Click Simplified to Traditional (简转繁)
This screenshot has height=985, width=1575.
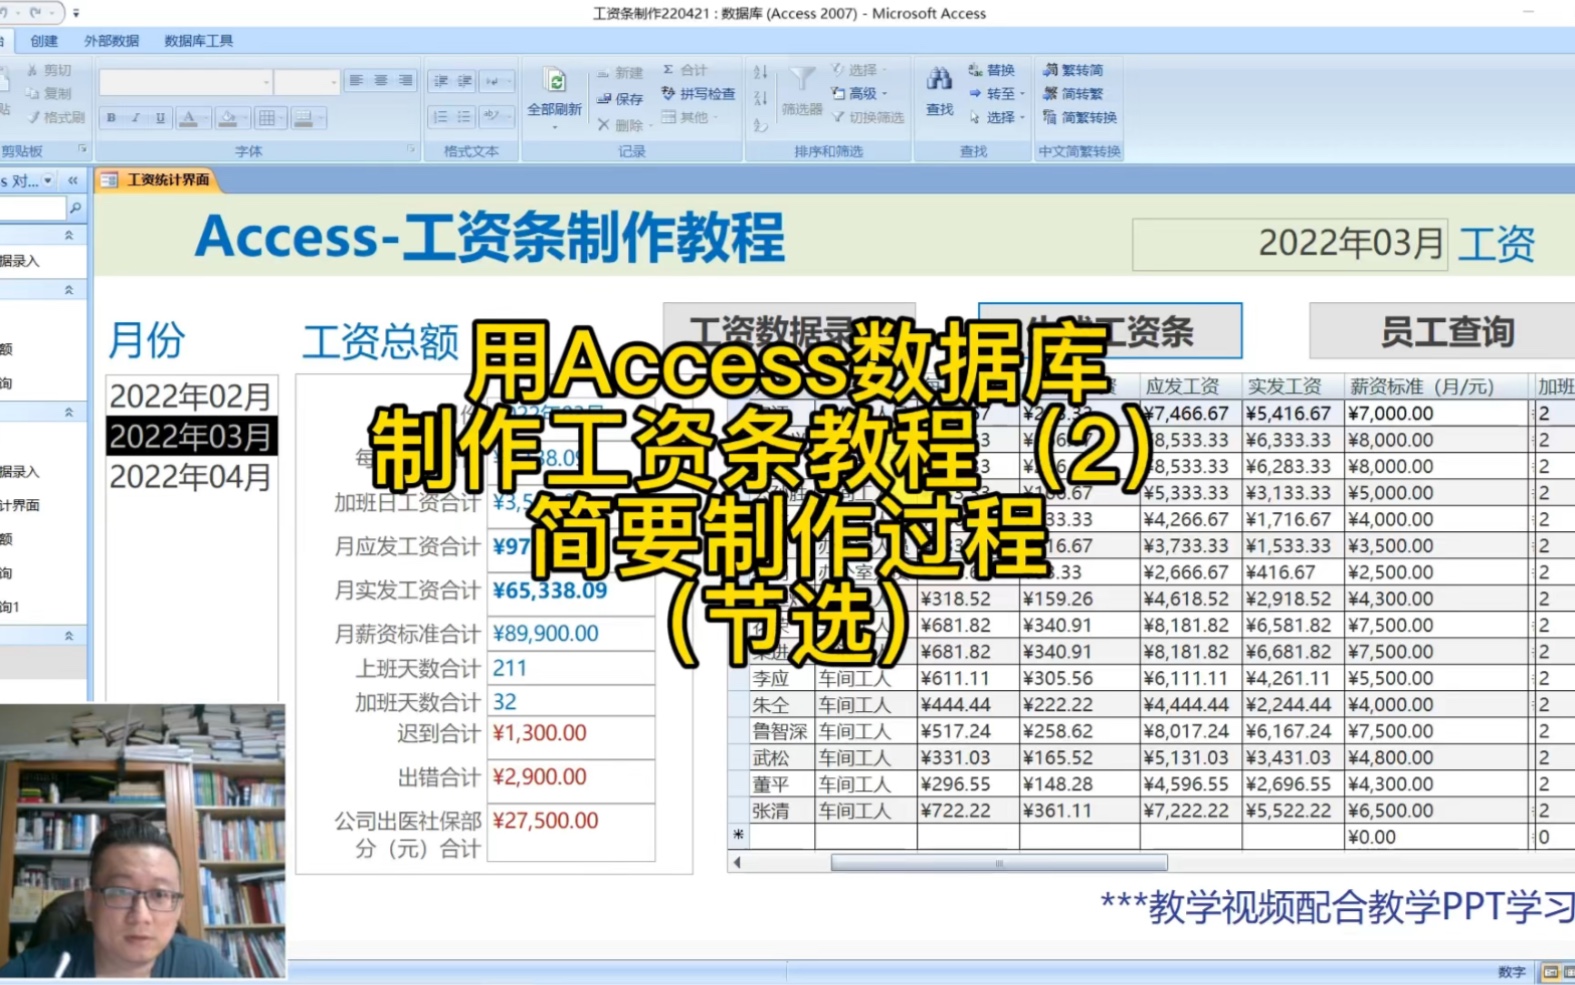(1073, 93)
